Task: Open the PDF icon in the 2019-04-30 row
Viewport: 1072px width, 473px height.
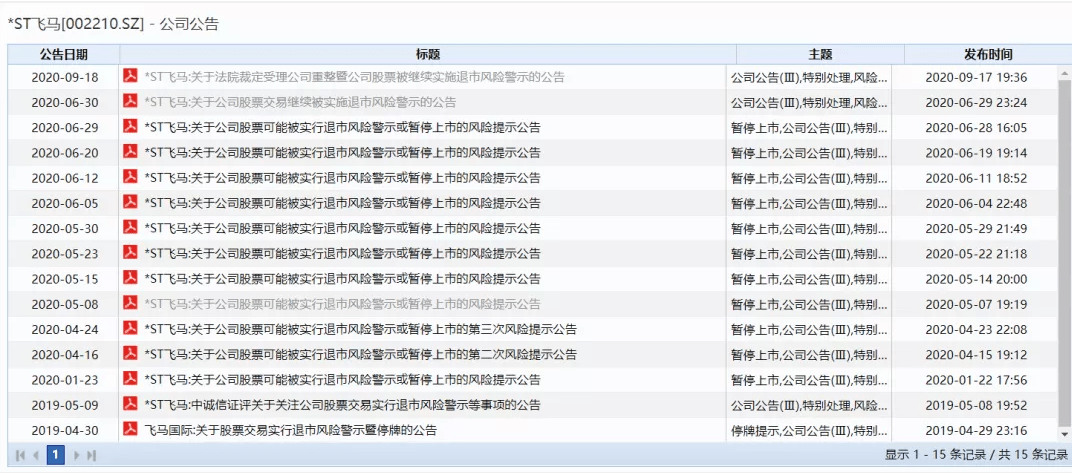Action: [131, 430]
